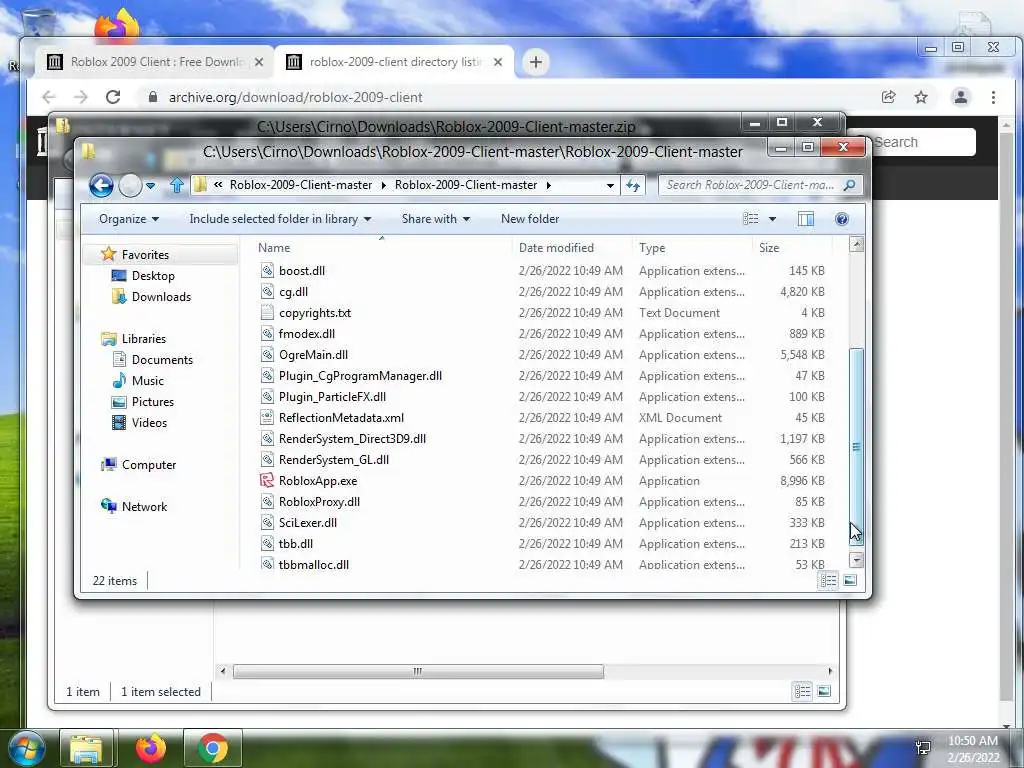Select Plugin_CgProgramManager.dll file
The image size is (1024, 768).
(360, 376)
